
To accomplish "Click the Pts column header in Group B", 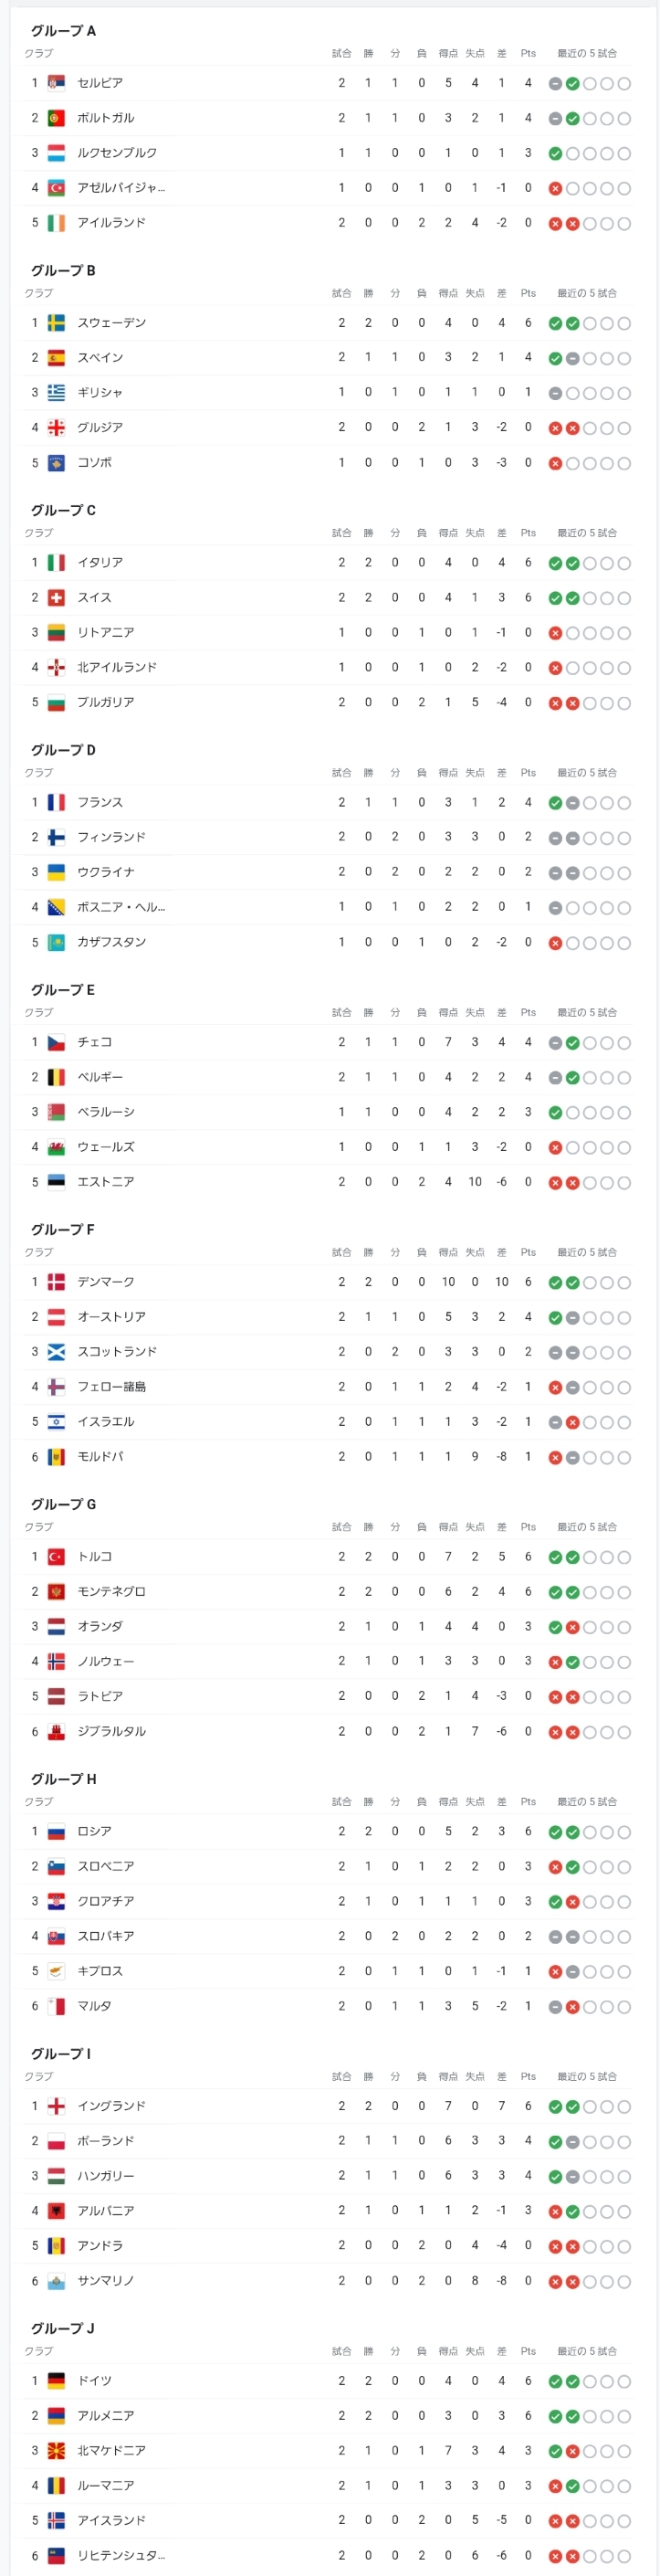I will 528,293.
